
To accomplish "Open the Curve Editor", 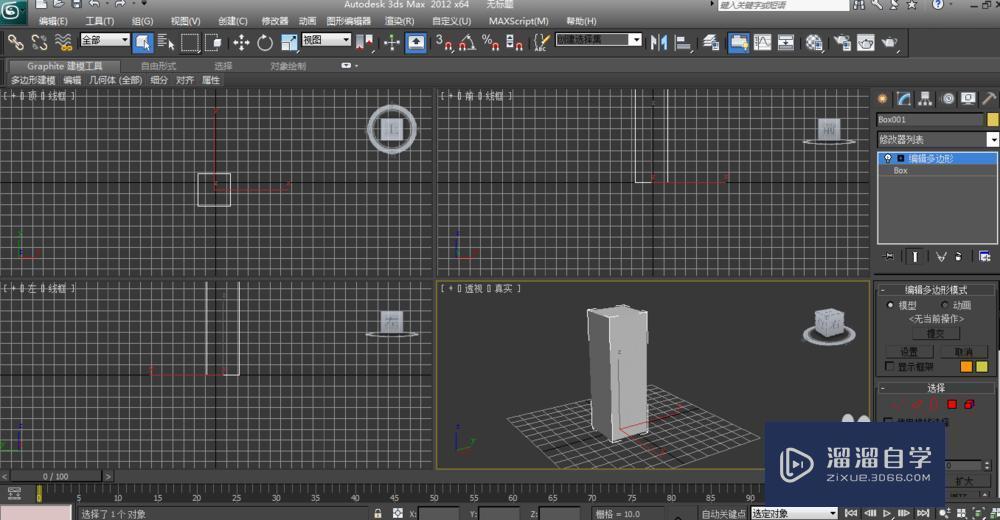I will (763, 42).
